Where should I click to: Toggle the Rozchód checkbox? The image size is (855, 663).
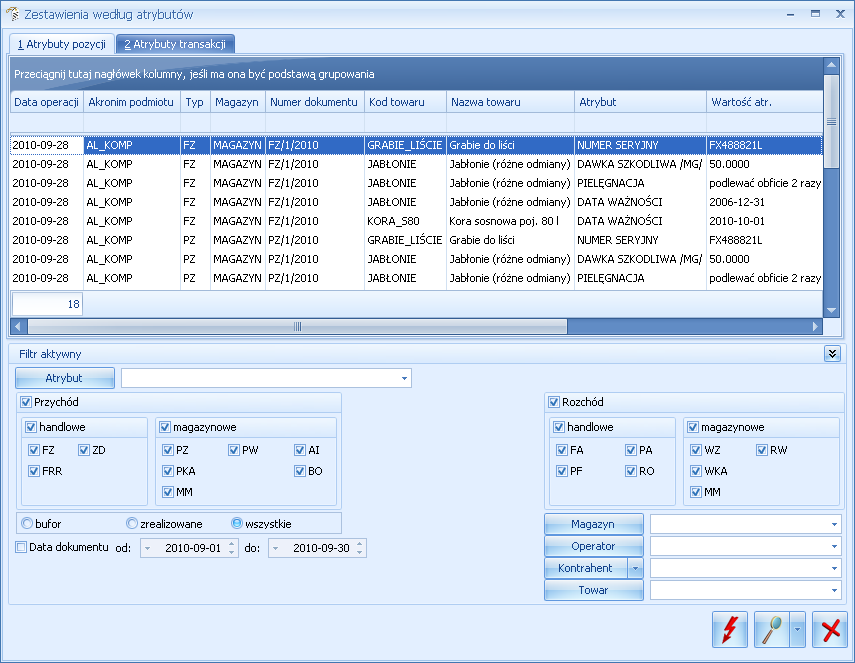553,402
